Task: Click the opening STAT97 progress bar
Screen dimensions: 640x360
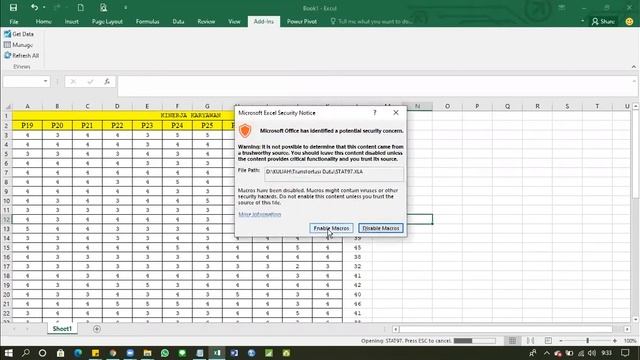Action: tap(475, 340)
